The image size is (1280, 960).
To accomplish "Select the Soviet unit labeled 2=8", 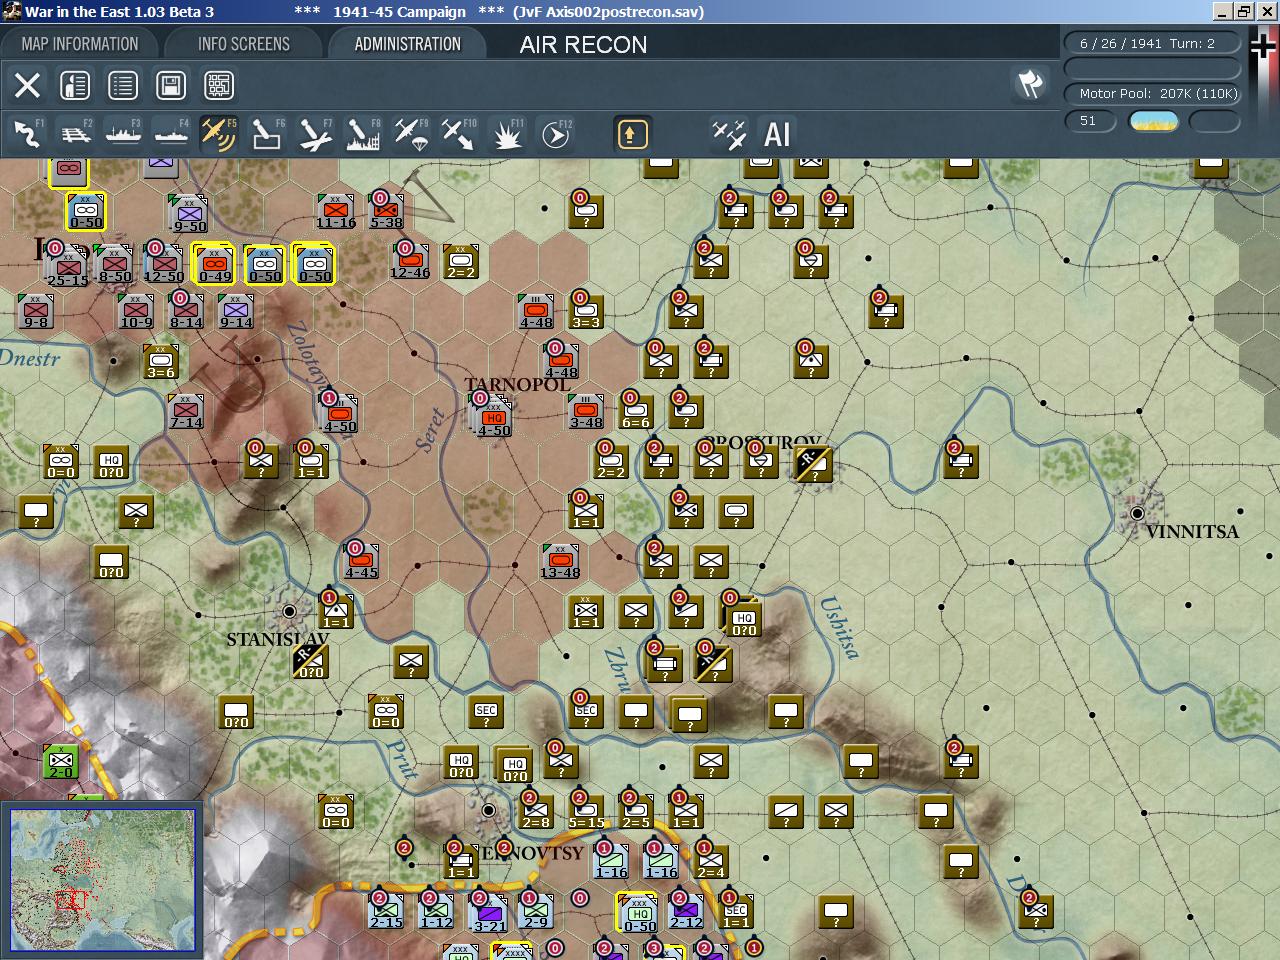I will click(x=536, y=811).
